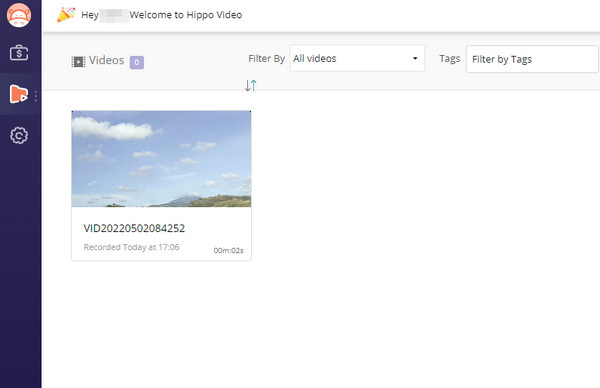This screenshot has width=600, height=388.
Task: Open the video library folder icon
Action: (x=19, y=94)
